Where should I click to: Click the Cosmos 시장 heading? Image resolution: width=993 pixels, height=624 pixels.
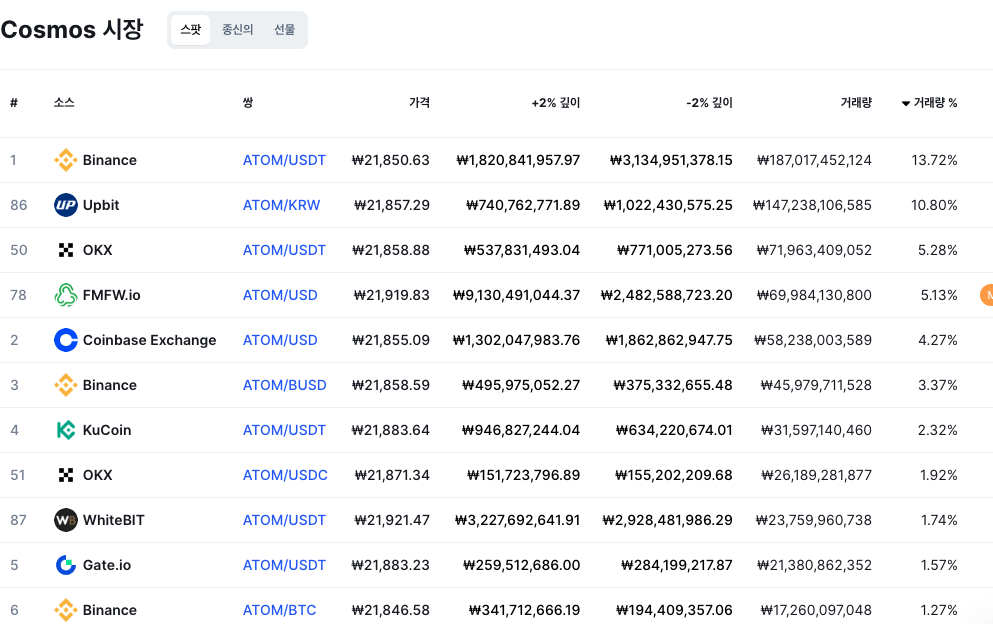(x=72, y=30)
